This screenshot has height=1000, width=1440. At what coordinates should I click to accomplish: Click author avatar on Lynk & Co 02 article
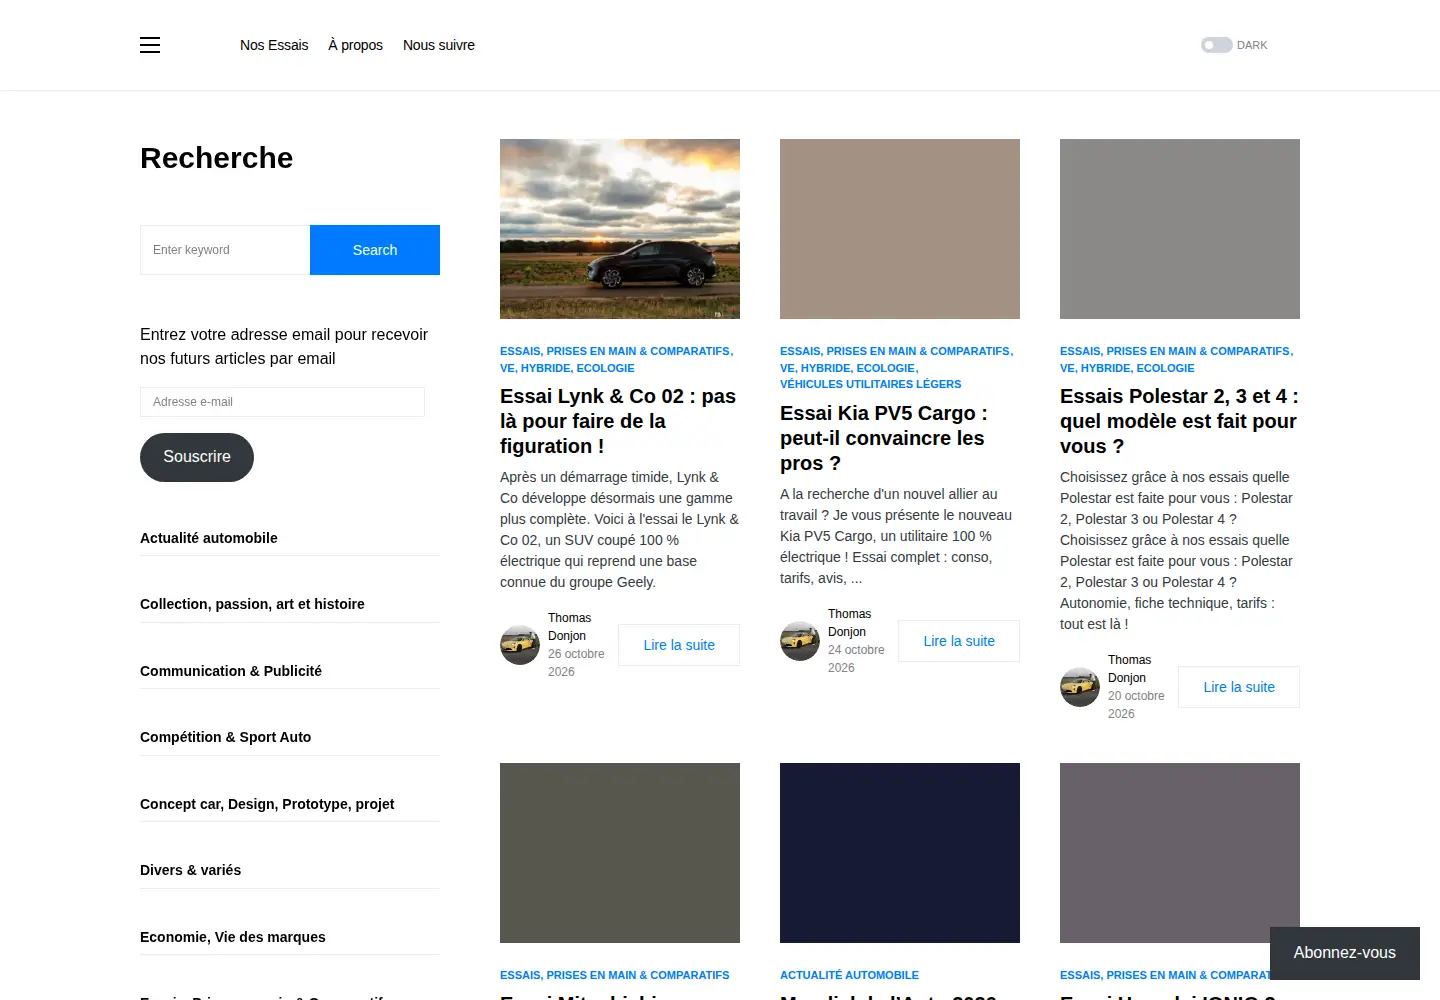point(520,645)
